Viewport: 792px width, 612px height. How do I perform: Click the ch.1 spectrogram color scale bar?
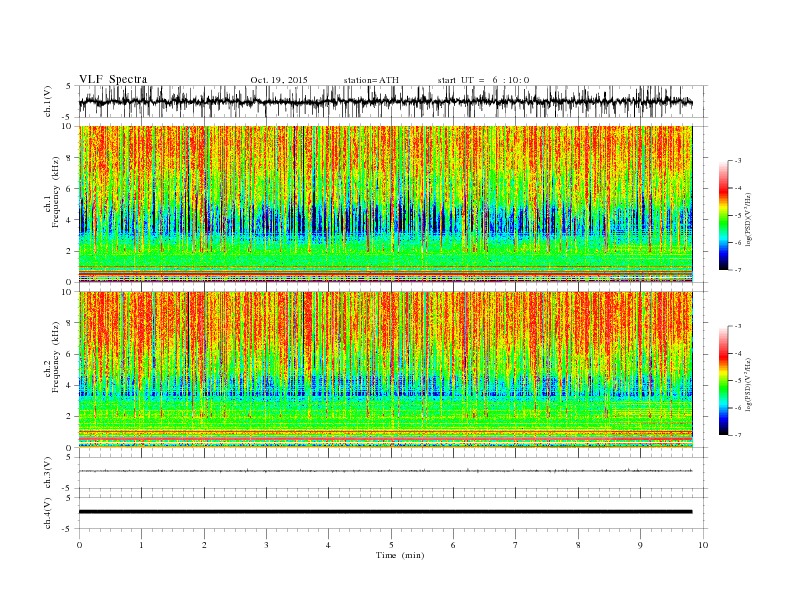click(723, 215)
